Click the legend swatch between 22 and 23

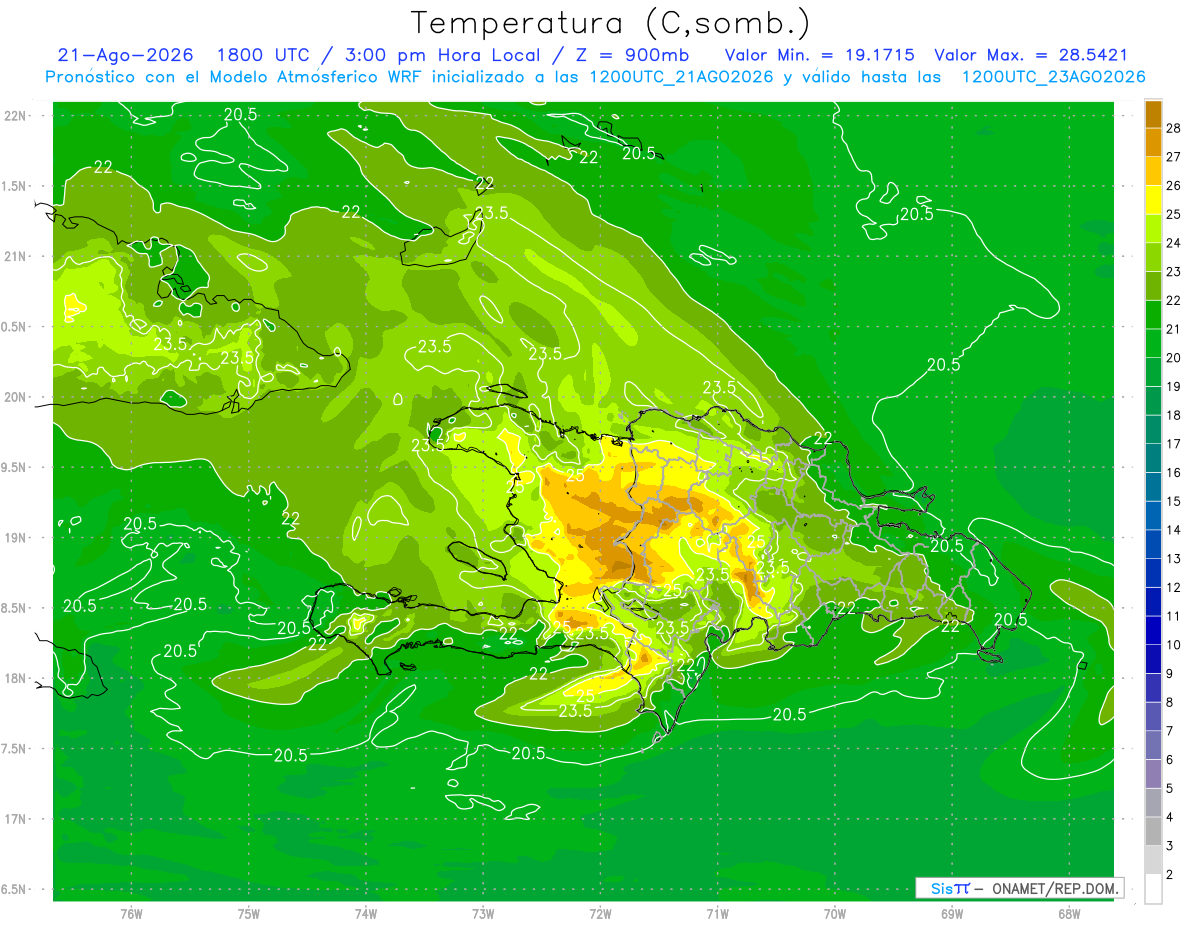click(1153, 285)
